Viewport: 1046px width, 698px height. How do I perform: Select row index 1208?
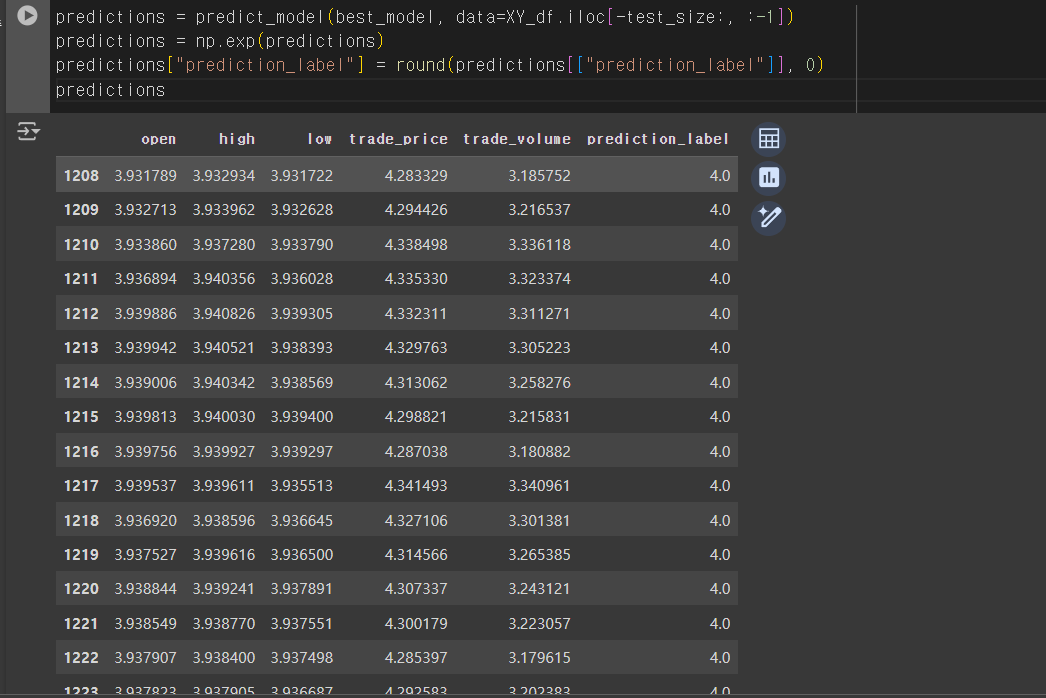(81, 176)
